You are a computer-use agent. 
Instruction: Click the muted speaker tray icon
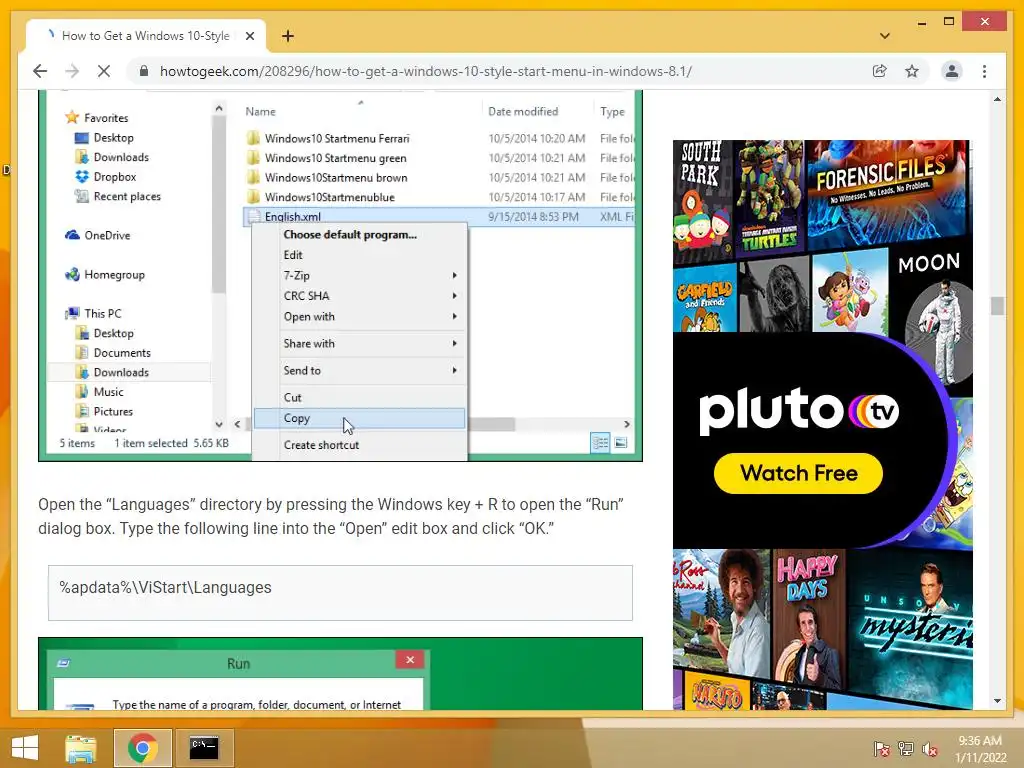[x=930, y=748]
